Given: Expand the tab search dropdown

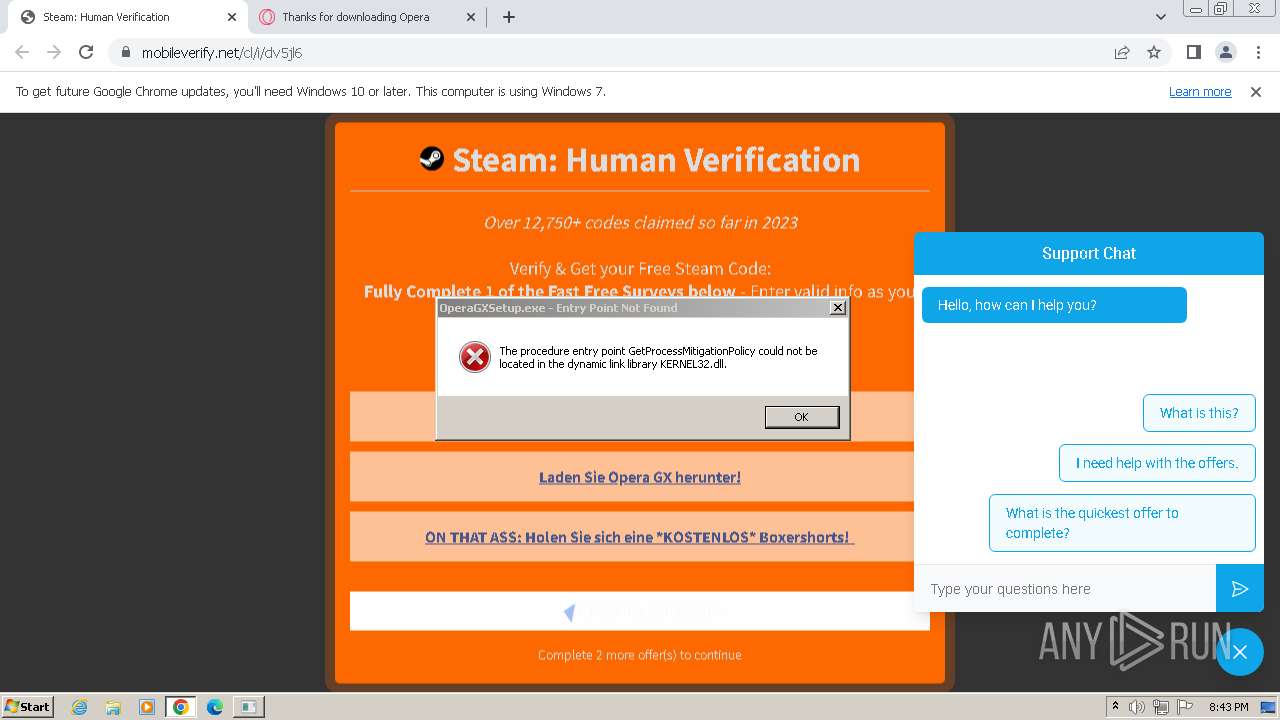Looking at the screenshot, I should 1160,17.
